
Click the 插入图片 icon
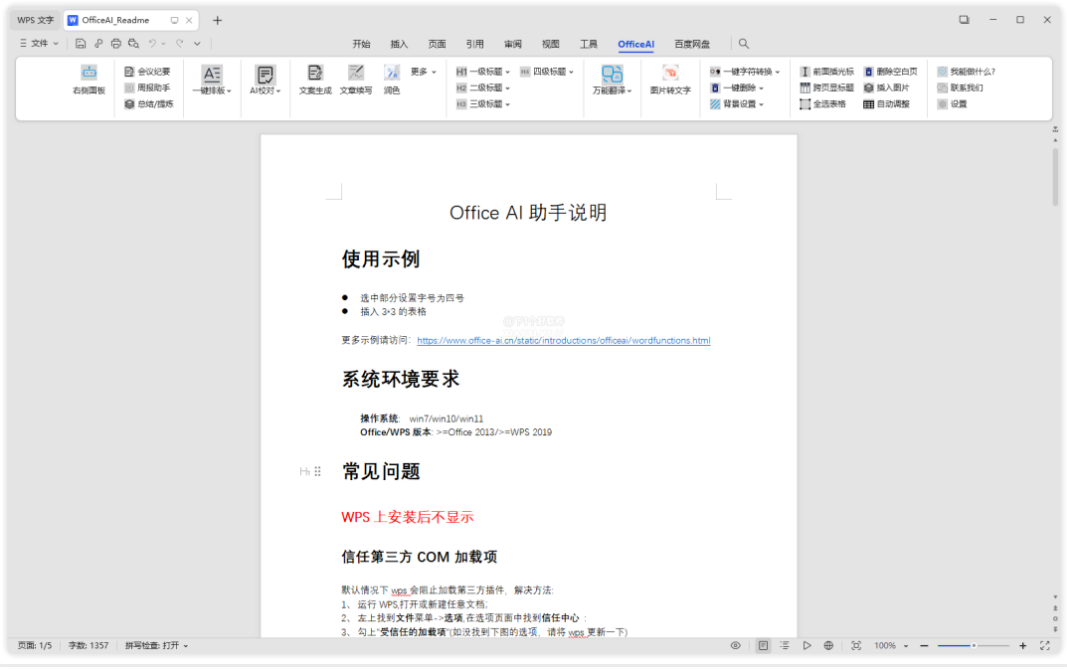[868, 88]
